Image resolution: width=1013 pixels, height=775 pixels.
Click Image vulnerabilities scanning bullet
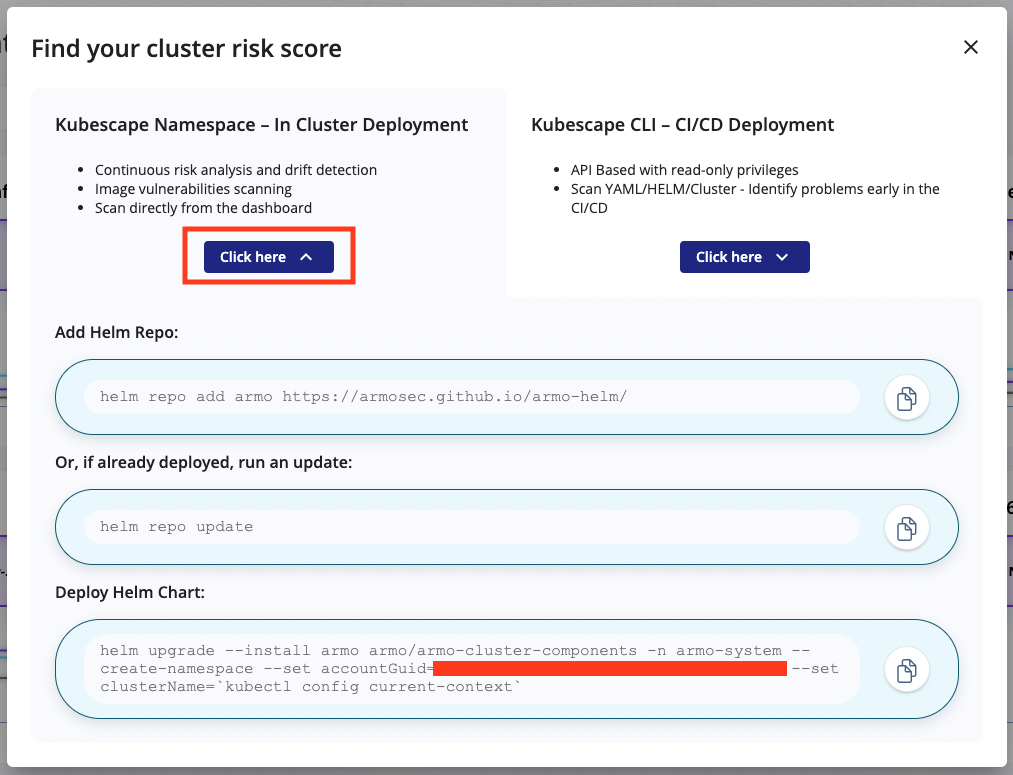click(193, 189)
